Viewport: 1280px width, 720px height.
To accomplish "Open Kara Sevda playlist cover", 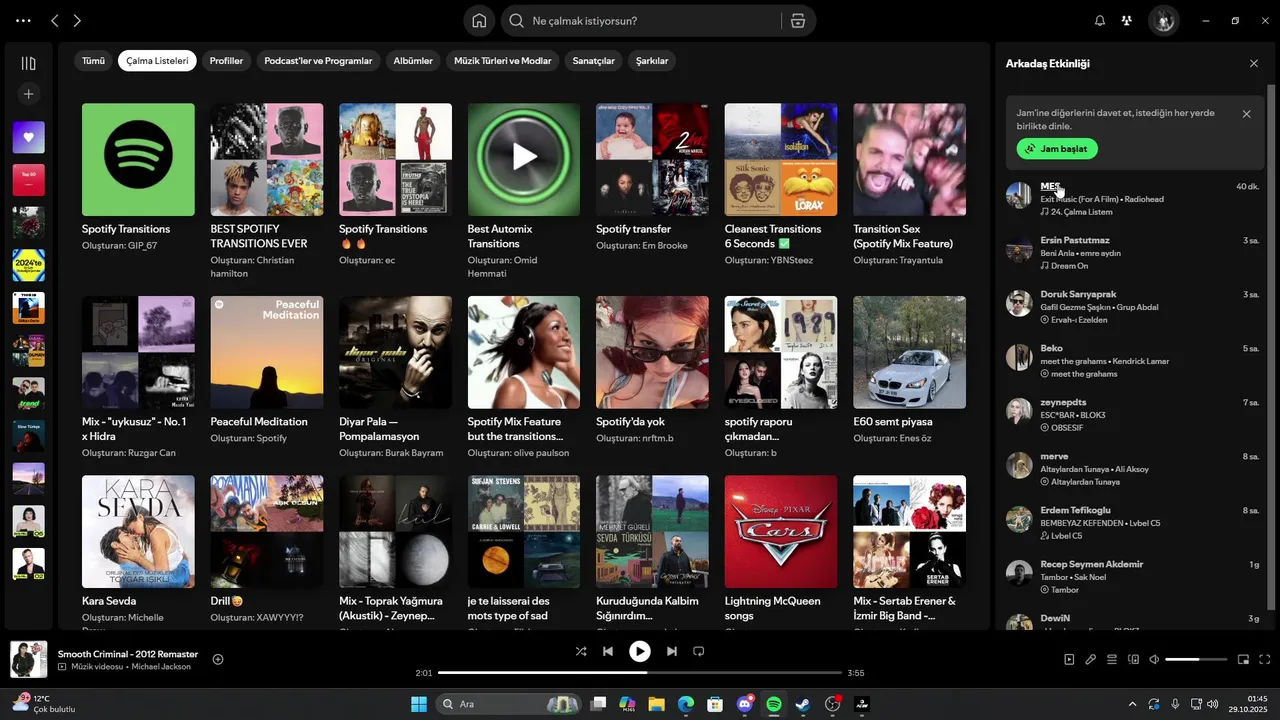I will 138,532.
